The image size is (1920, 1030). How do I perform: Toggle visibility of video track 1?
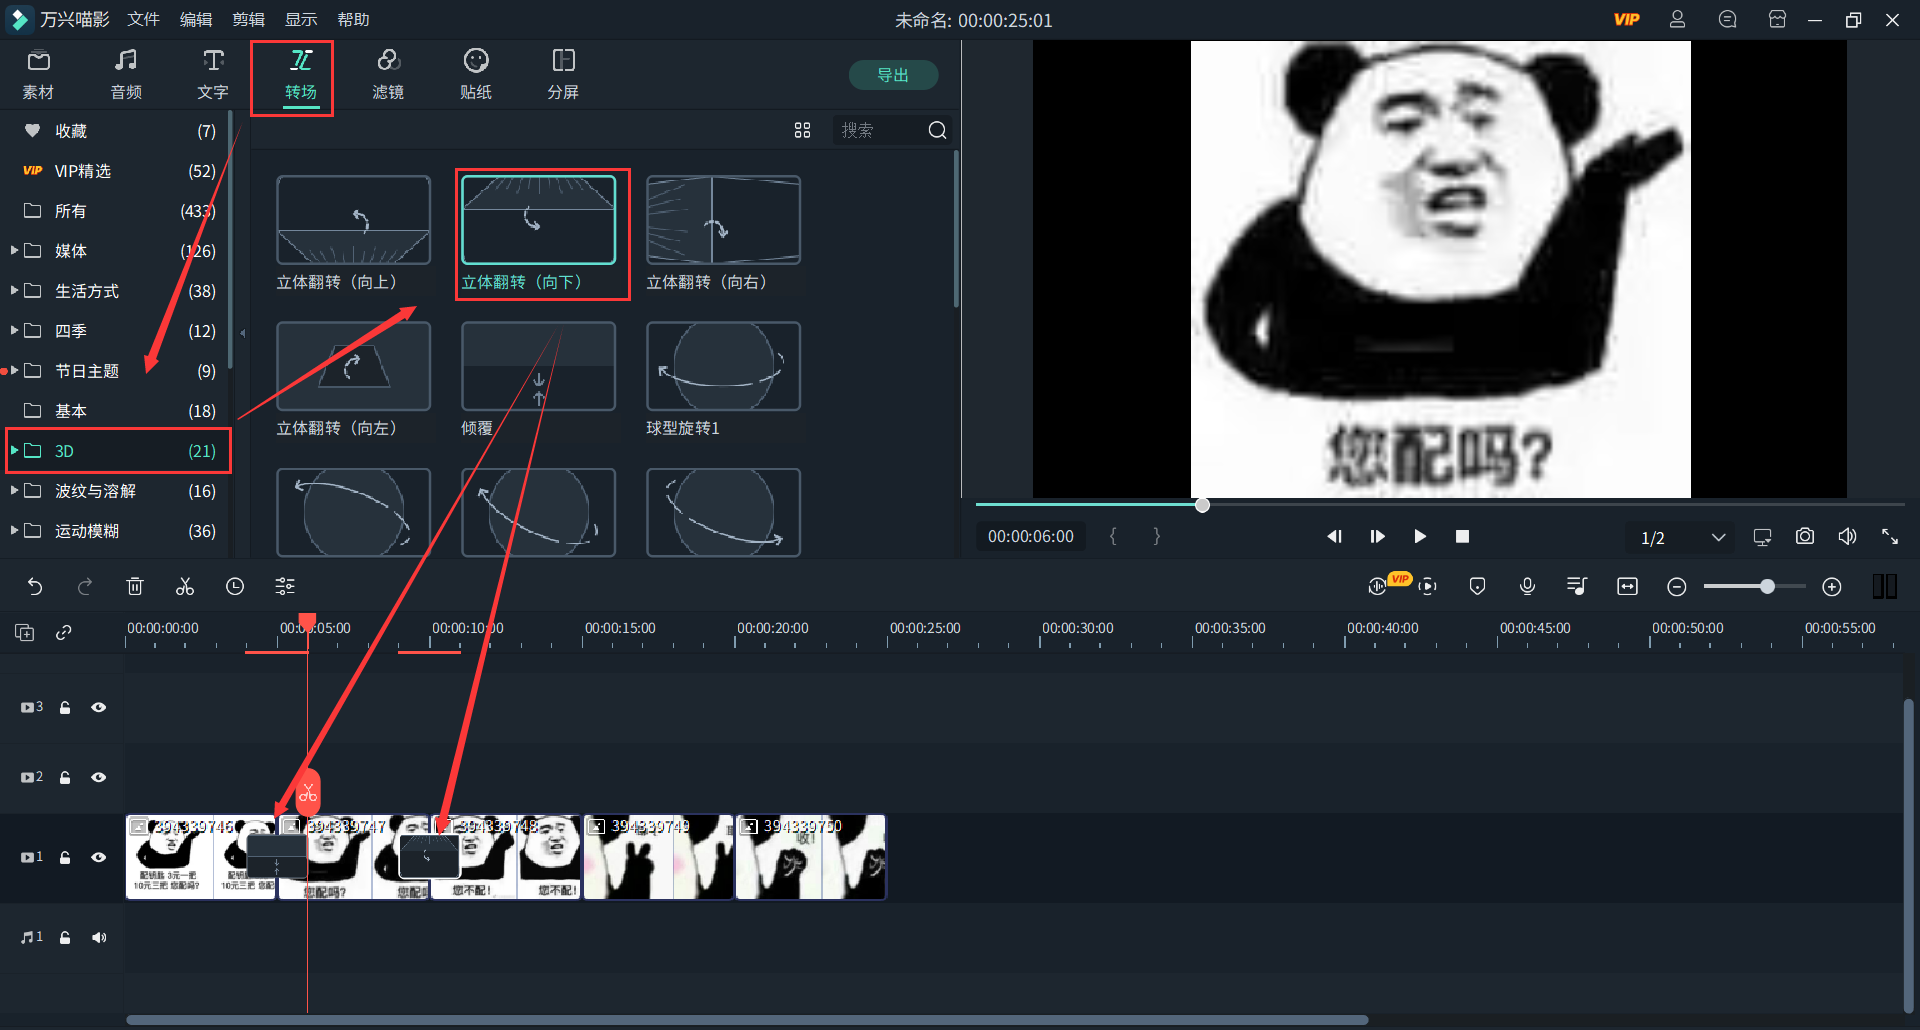point(99,857)
